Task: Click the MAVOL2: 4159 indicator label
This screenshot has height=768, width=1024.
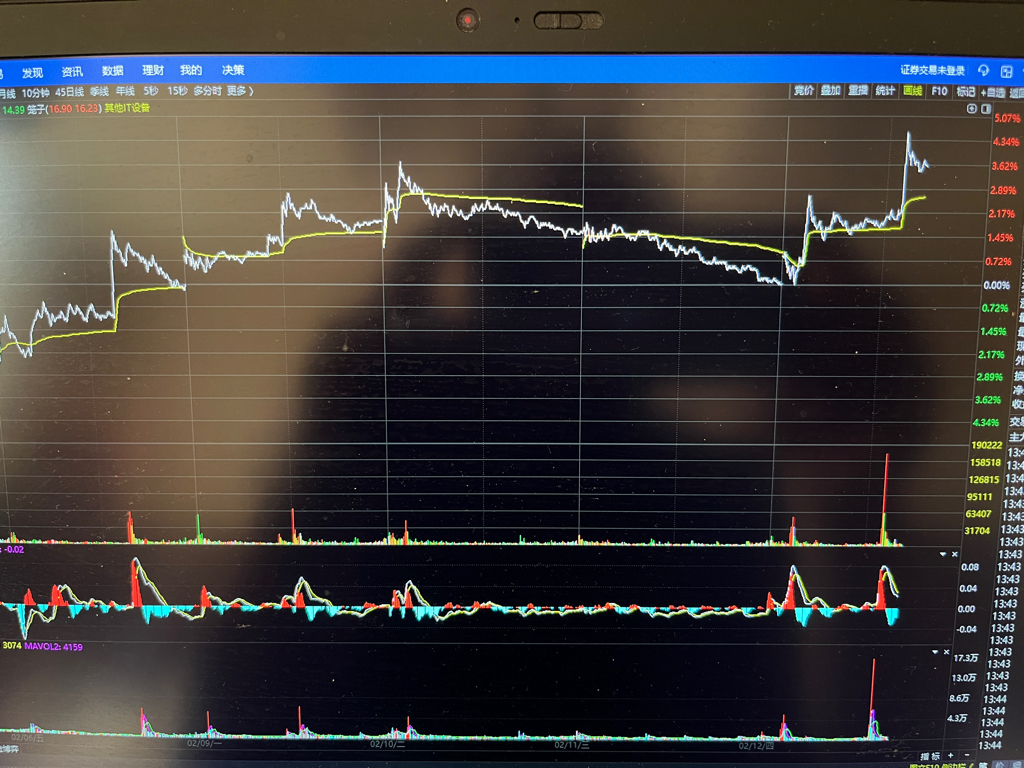Action: 54,647
